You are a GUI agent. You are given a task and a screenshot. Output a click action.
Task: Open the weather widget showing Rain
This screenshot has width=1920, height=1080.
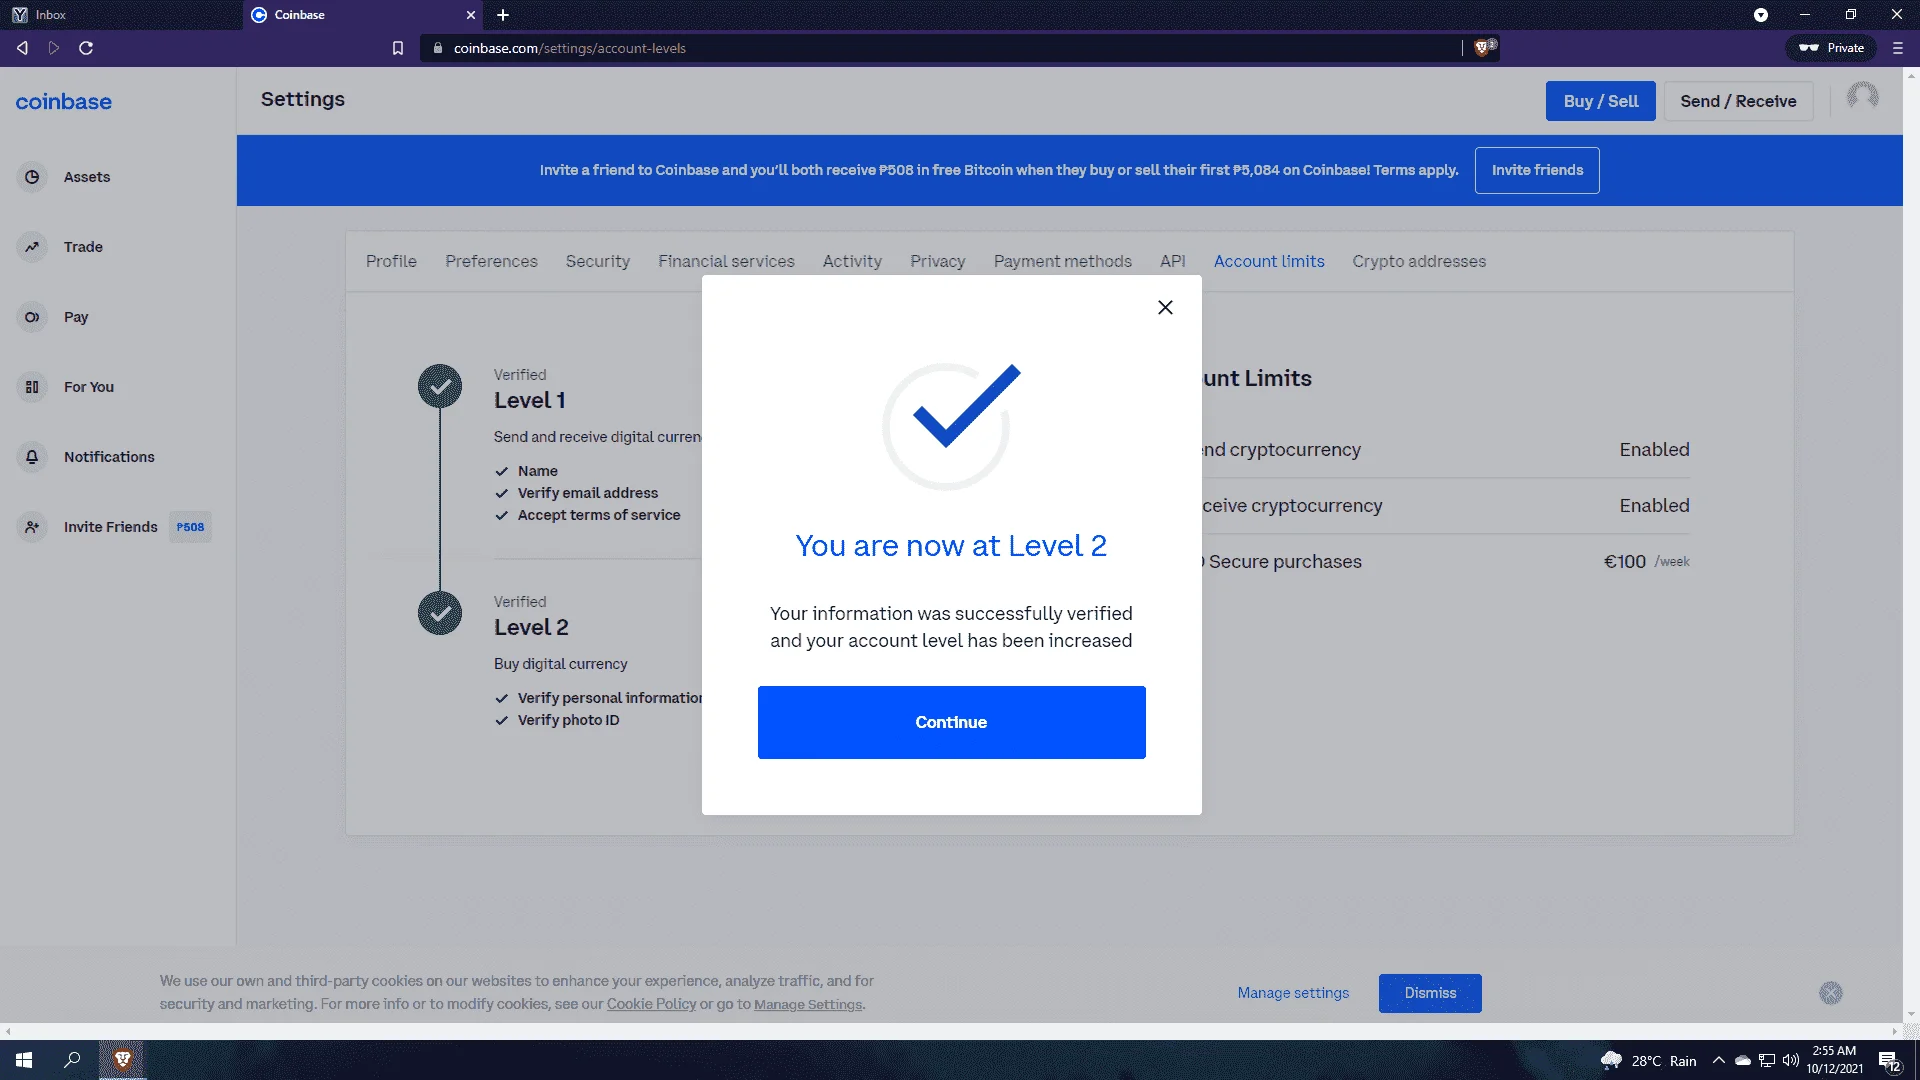(1648, 1061)
